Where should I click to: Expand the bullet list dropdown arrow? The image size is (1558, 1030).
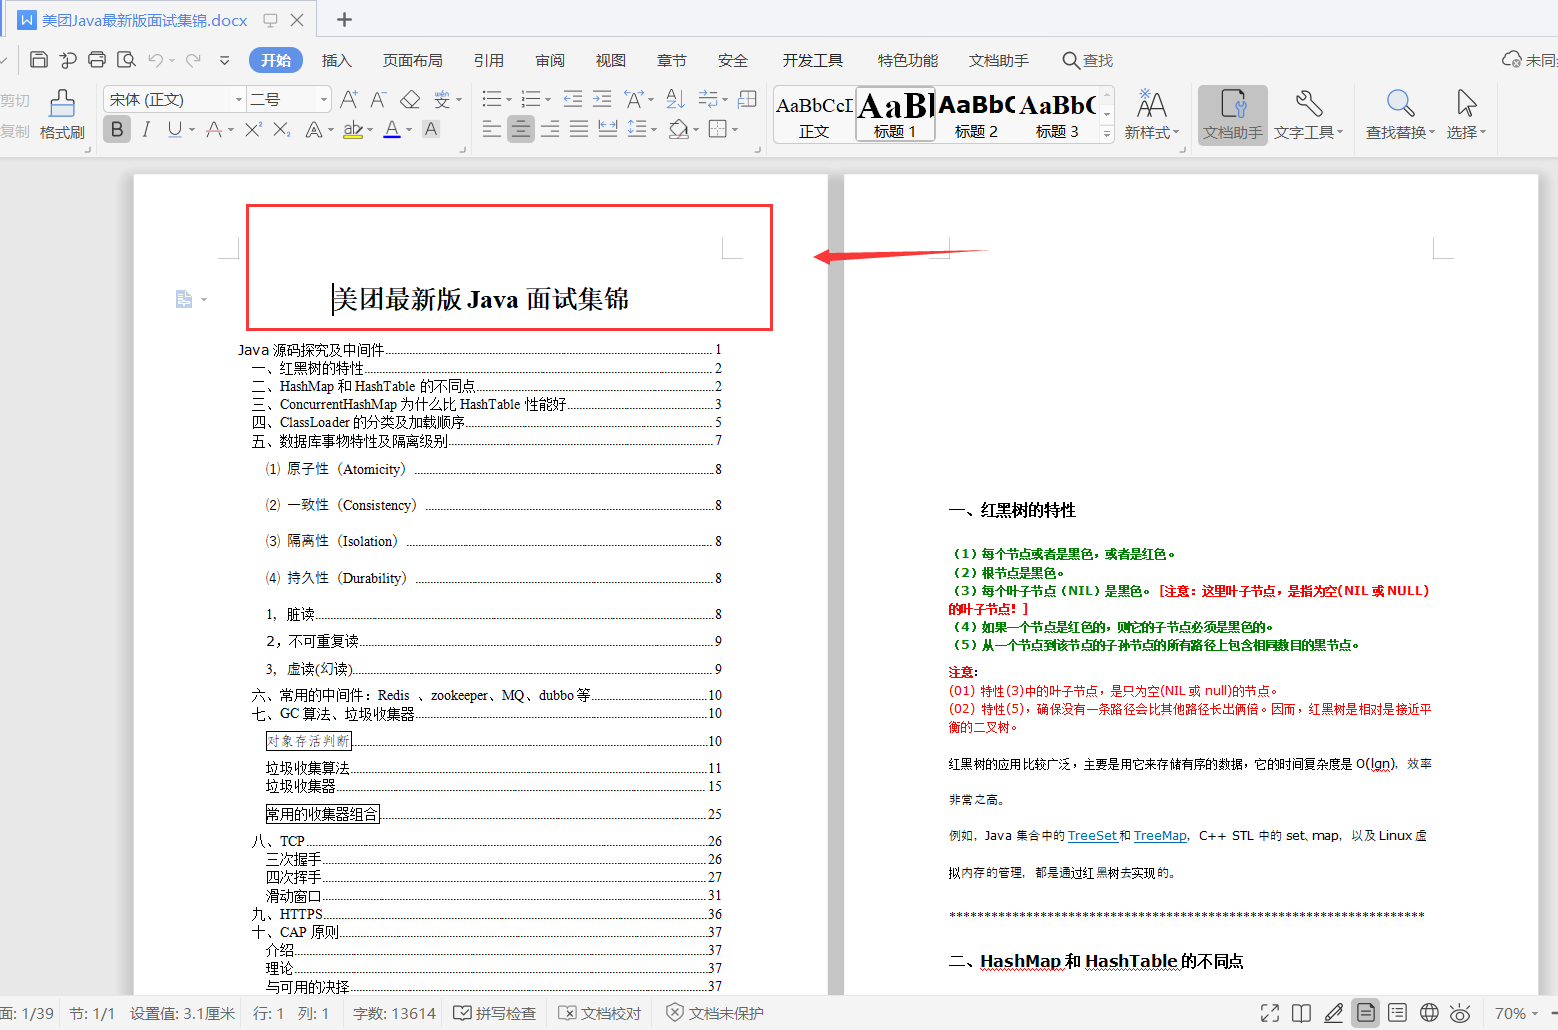[x=508, y=99]
